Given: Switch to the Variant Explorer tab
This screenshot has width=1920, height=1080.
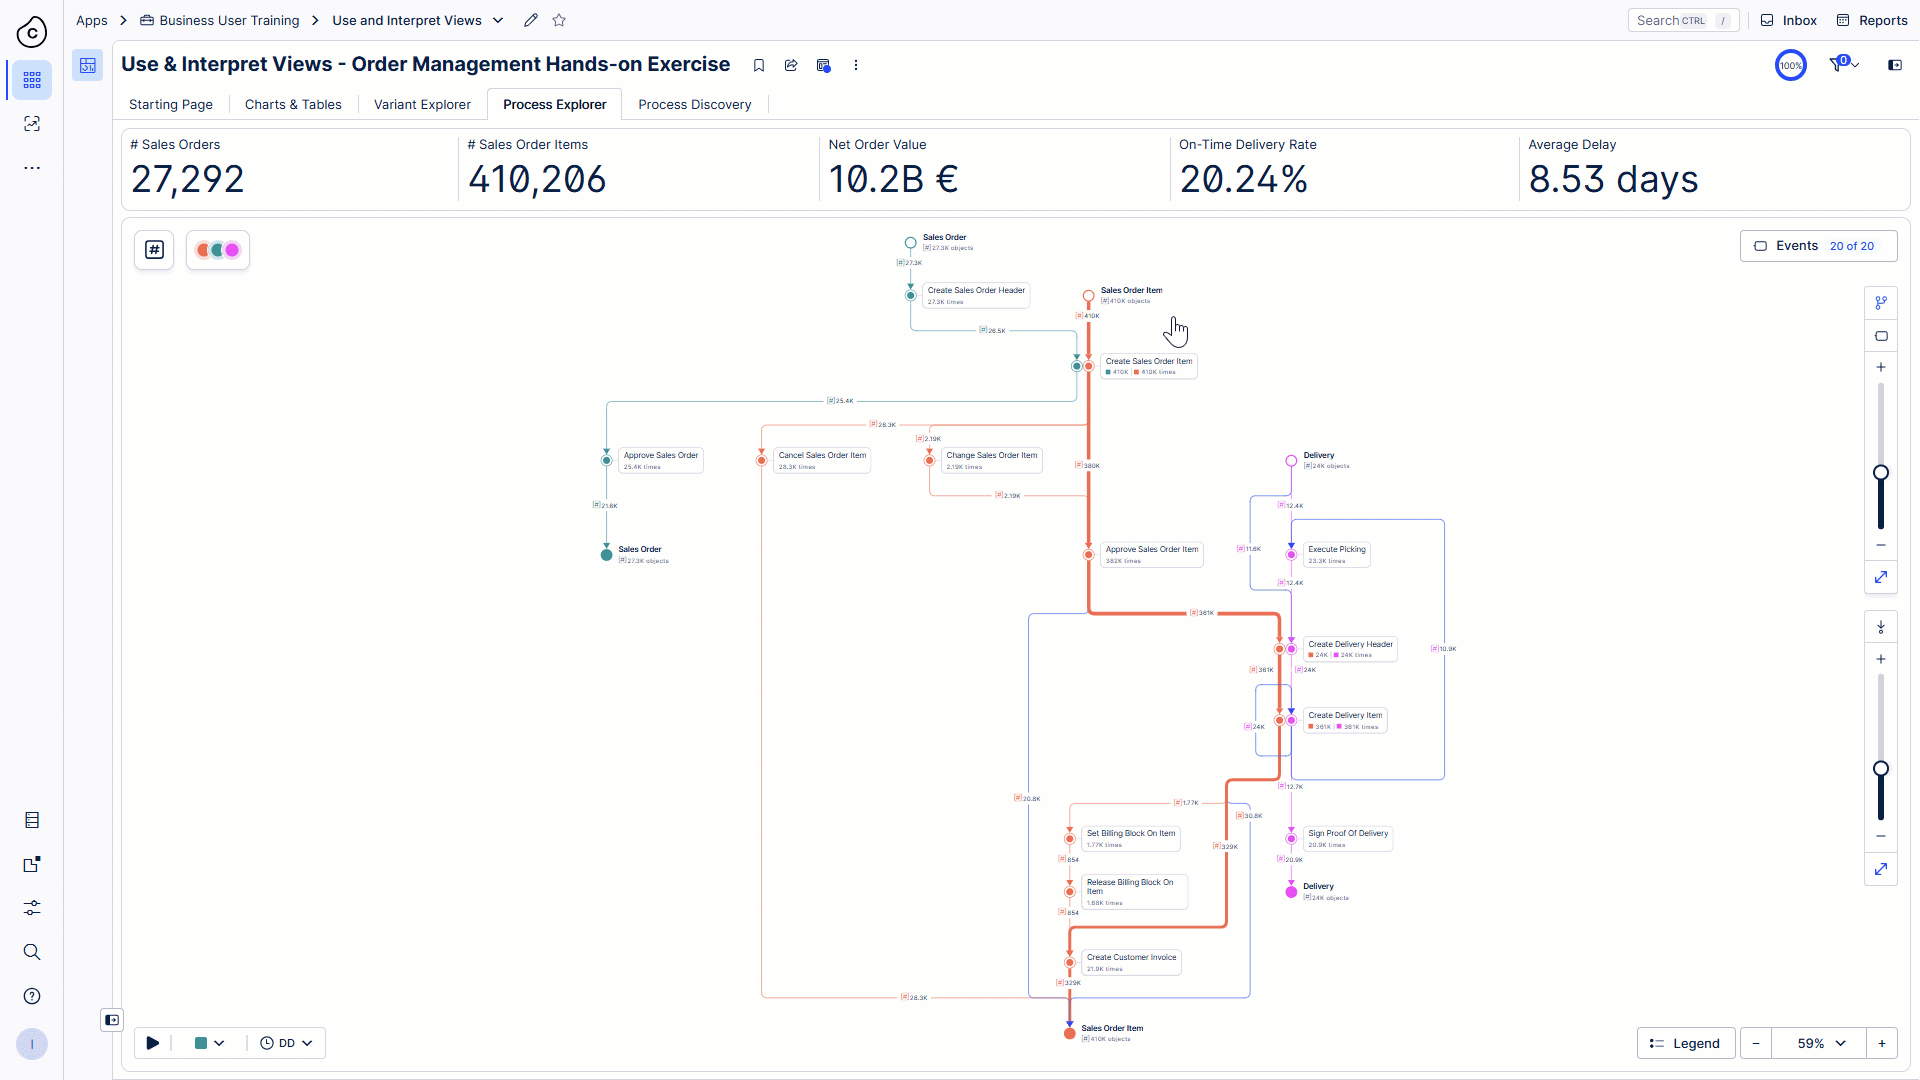Looking at the screenshot, I should pyautogui.click(x=421, y=104).
